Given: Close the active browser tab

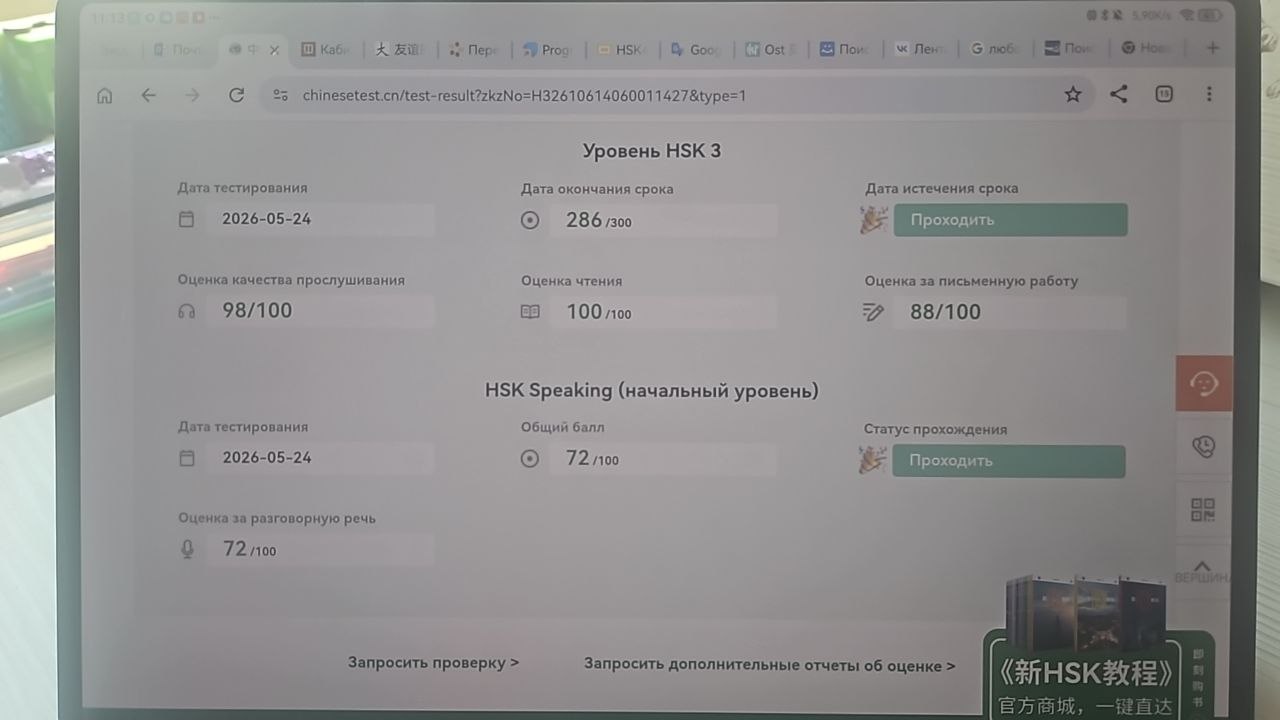Looking at the screenshot, I should click(274, 50).
